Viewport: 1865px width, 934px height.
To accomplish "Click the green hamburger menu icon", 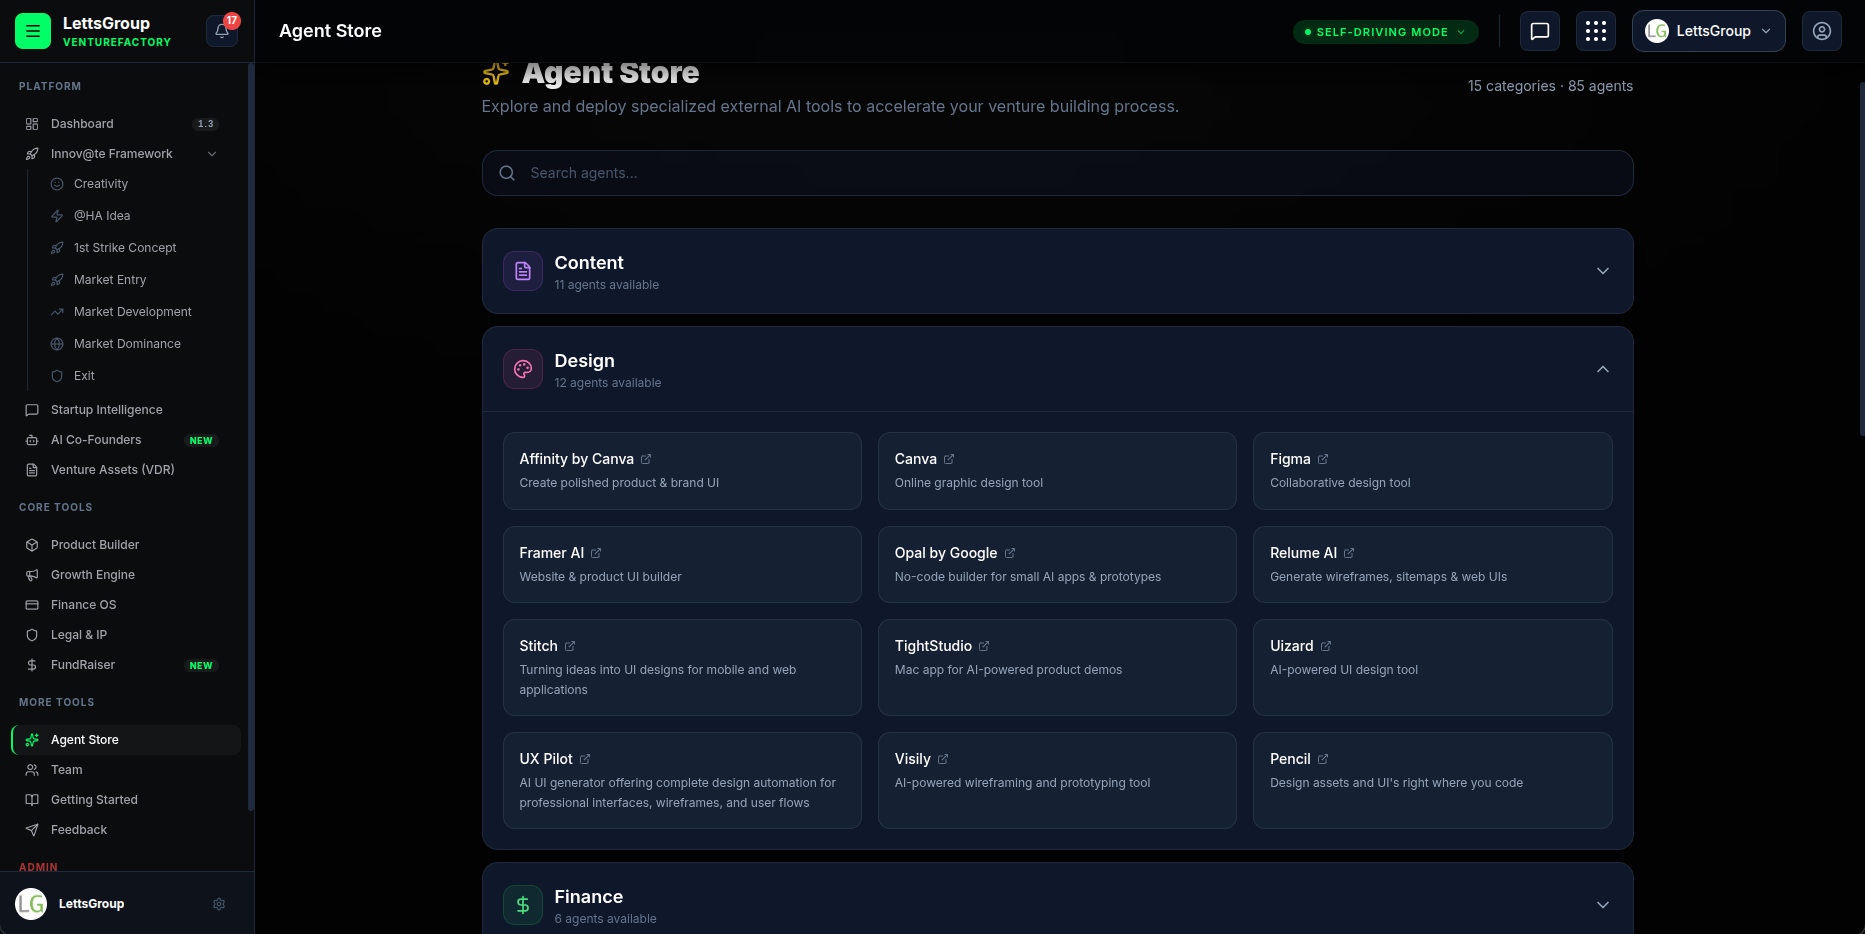I will pos(33,31).
